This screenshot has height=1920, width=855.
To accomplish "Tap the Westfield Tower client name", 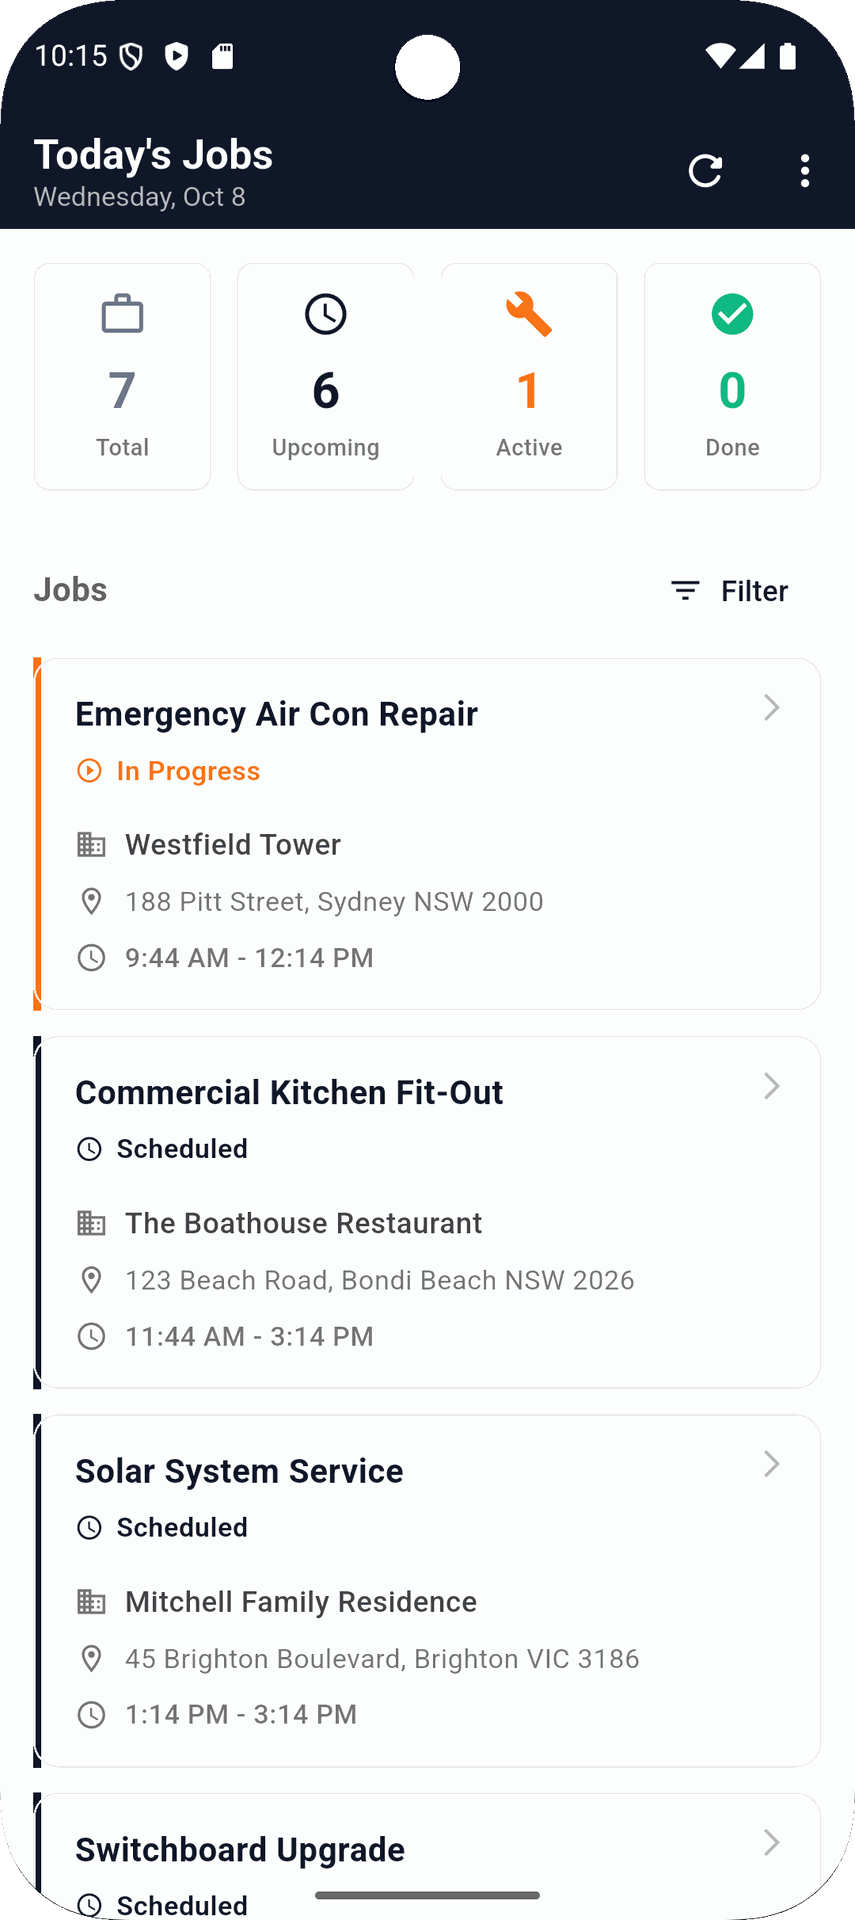I will pos(232,845).
